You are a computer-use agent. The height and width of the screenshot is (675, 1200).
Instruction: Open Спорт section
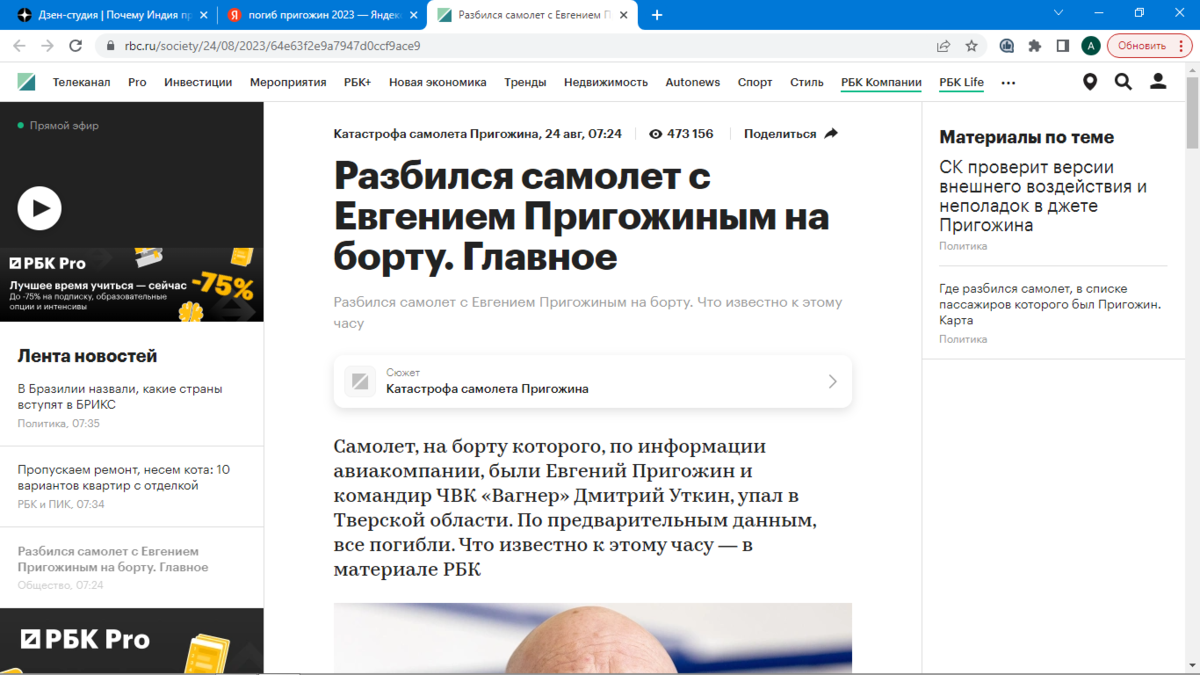(x=755, y=82)
